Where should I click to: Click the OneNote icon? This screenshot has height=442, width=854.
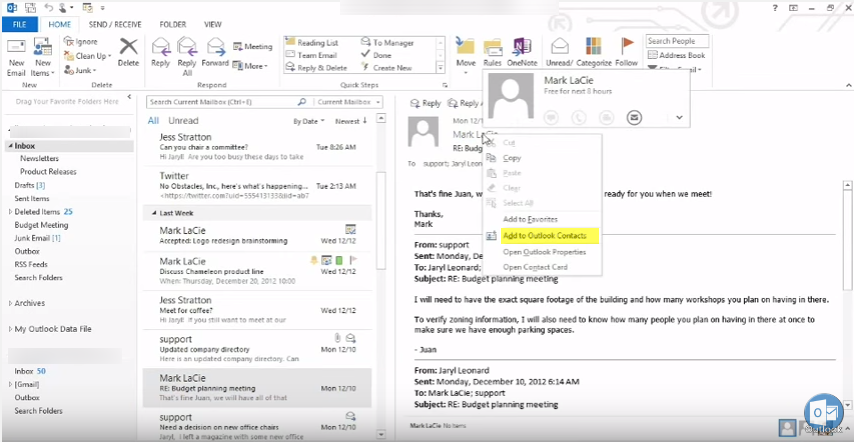pyautogui.click(x=522, y=47)
